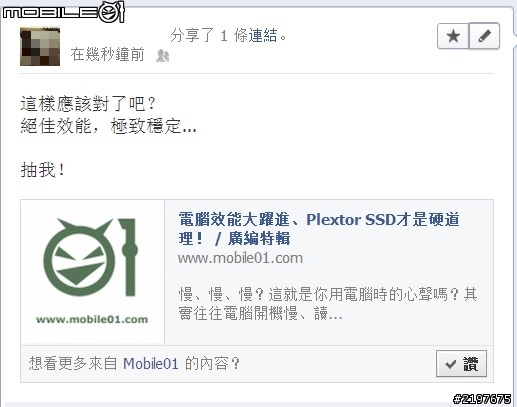Click the www.mobile01.com caption under the logo
517x407 pixels.
(92, 319)
